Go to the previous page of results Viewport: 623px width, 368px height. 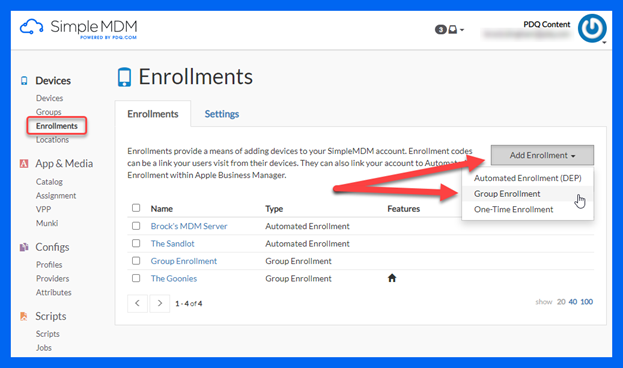(137, 303)
